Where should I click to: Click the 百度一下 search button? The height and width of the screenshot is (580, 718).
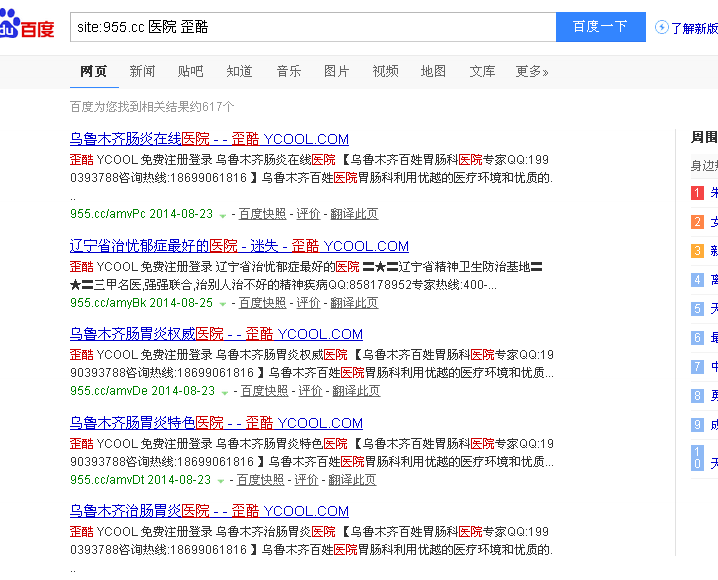[x=601, y=27]
